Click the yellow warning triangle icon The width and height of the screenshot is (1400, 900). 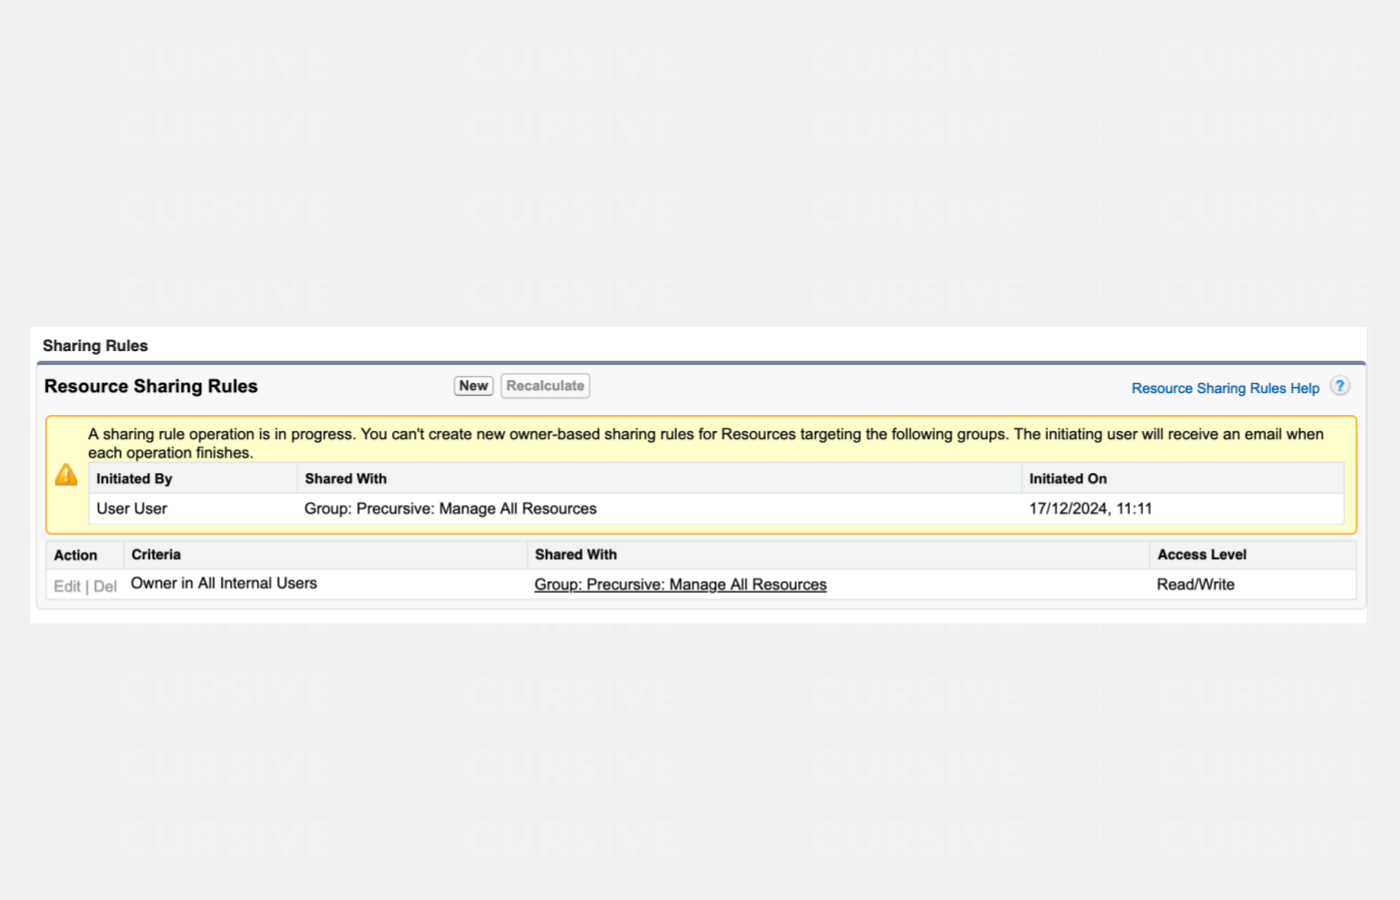[x=66, y=474]
